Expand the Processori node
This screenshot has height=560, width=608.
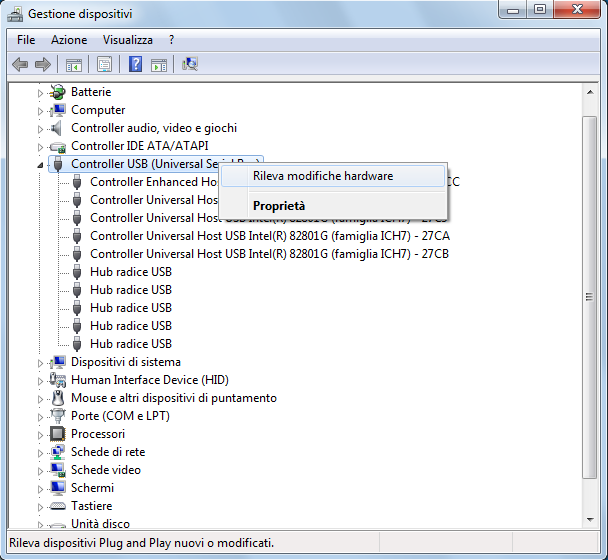[40, 435]
